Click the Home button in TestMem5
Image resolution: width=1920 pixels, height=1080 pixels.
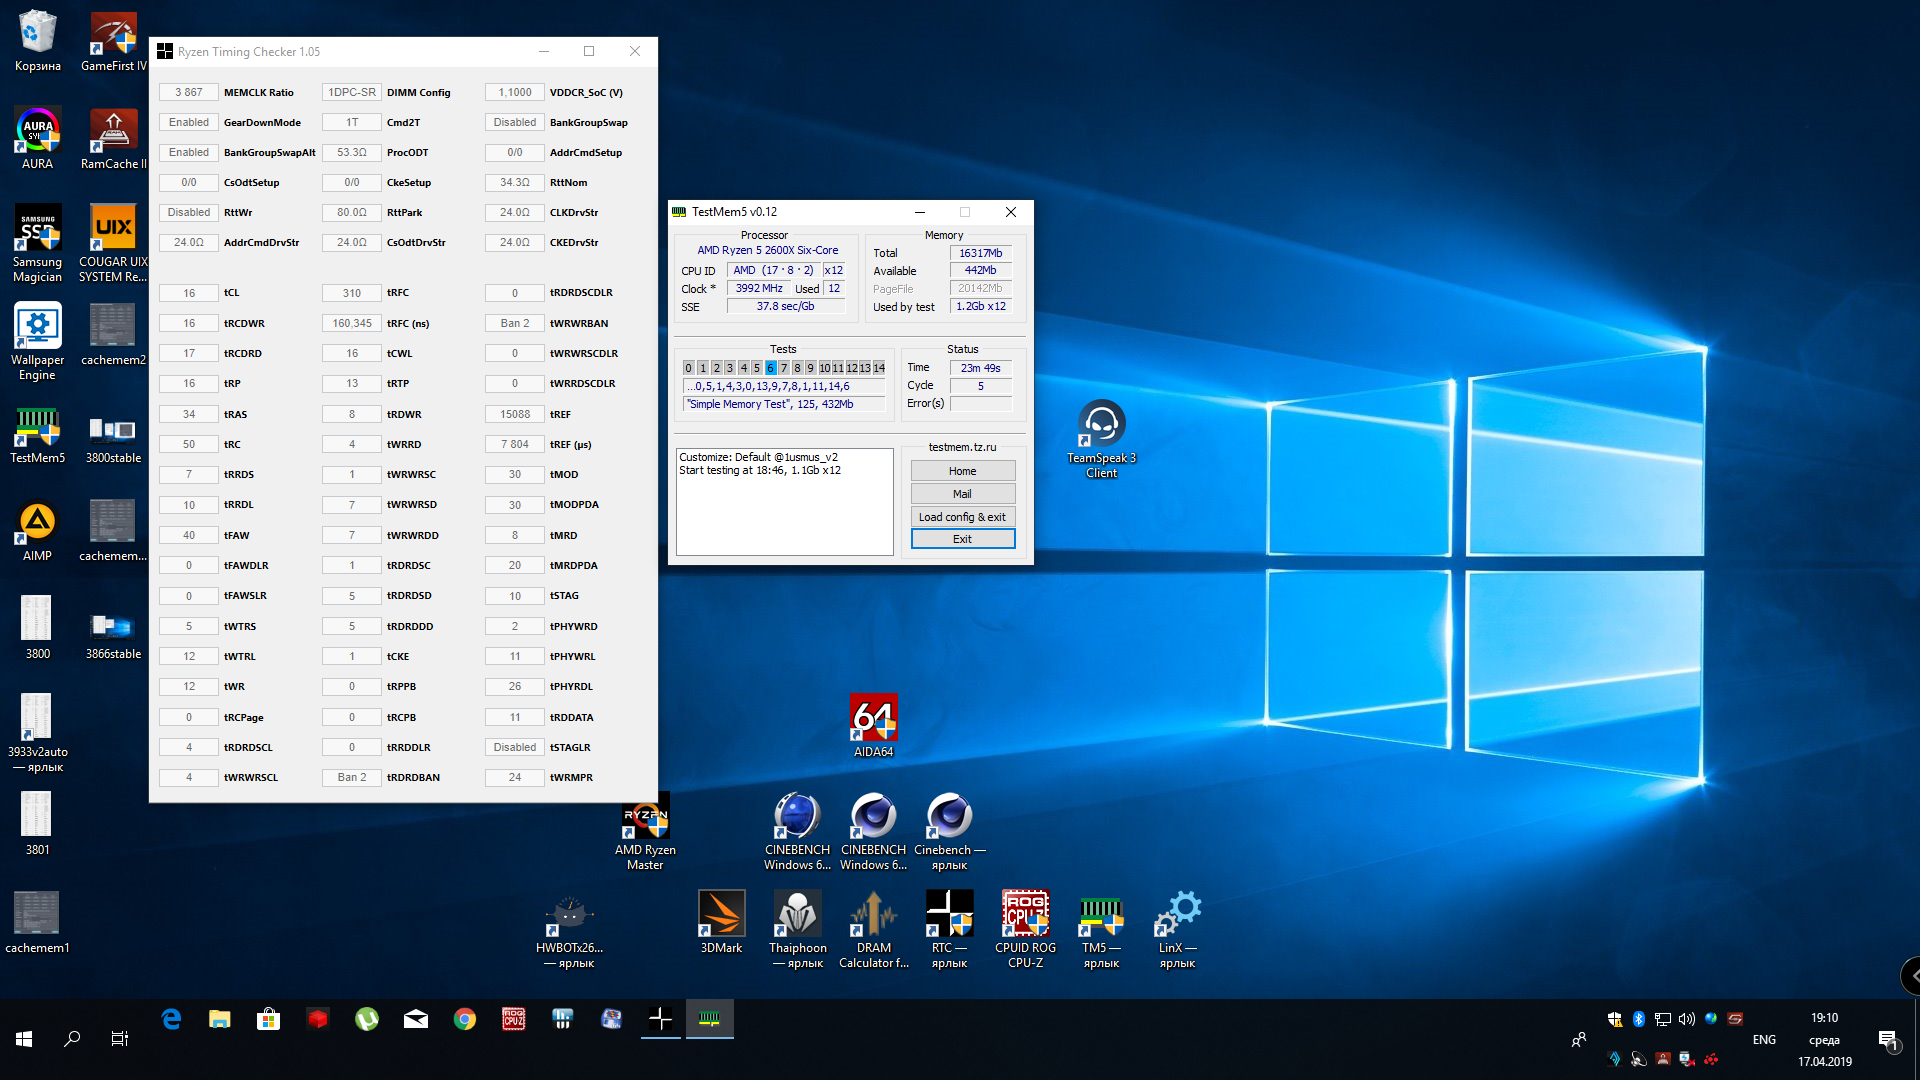[x=962, y=471]
